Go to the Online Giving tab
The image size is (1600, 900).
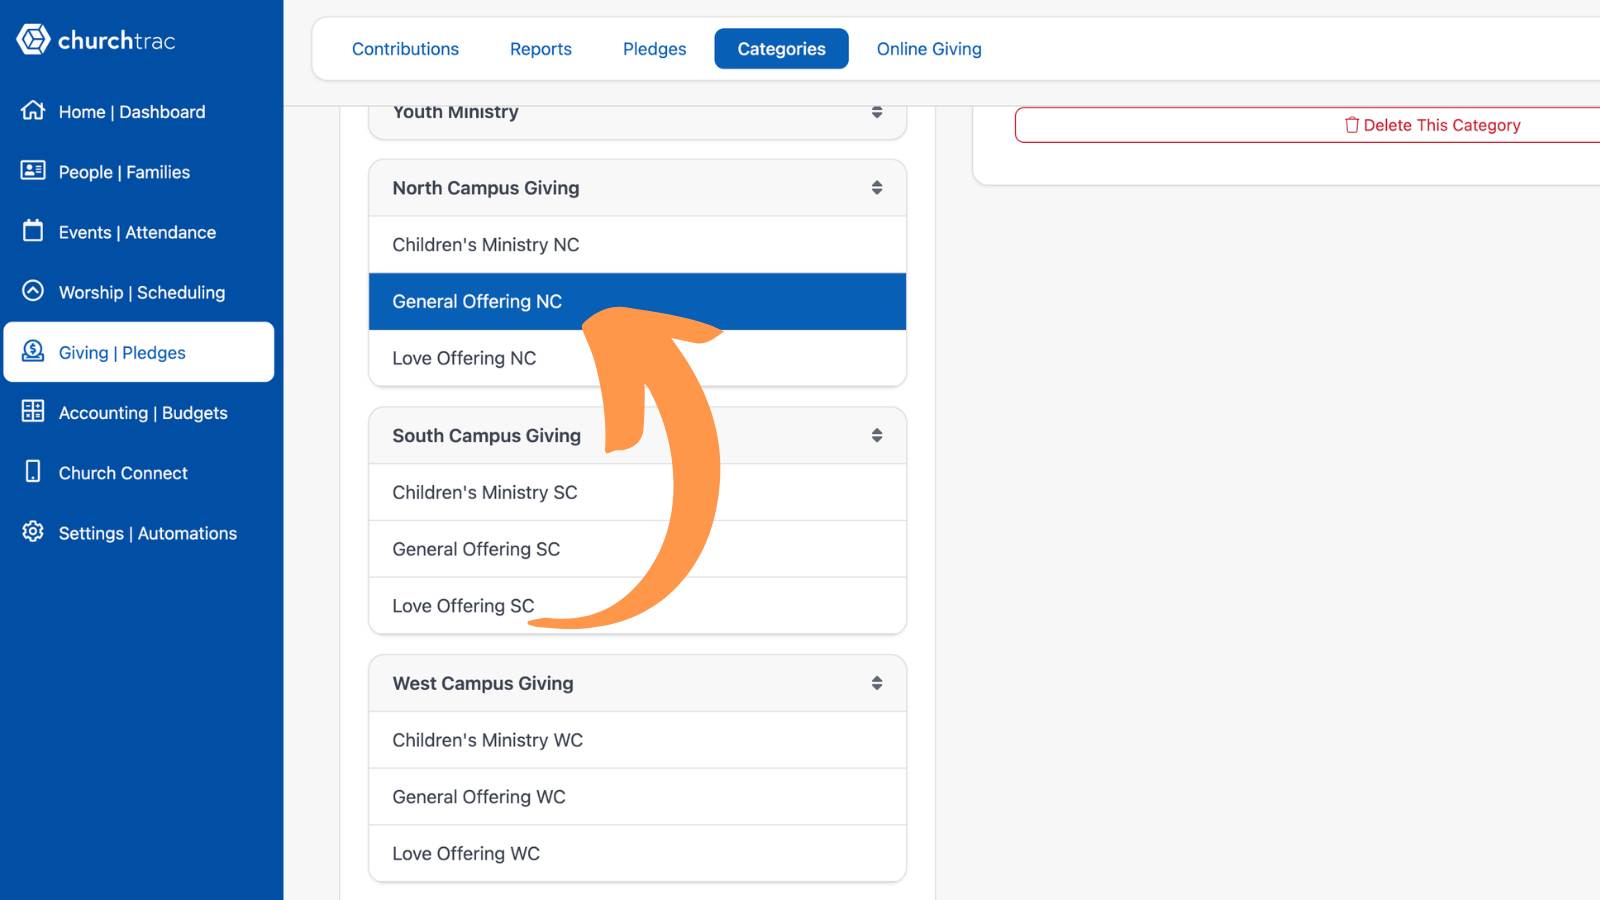(x=929, y=49)
